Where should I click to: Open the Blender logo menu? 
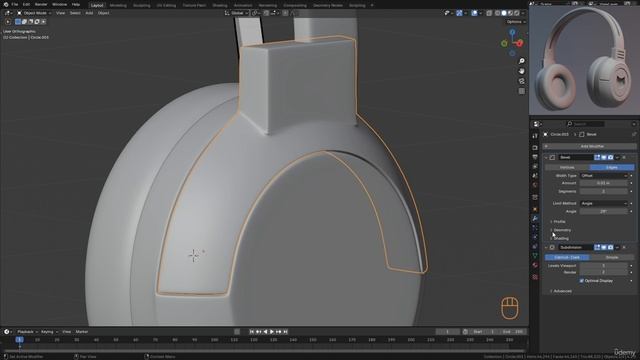point(6,4)
